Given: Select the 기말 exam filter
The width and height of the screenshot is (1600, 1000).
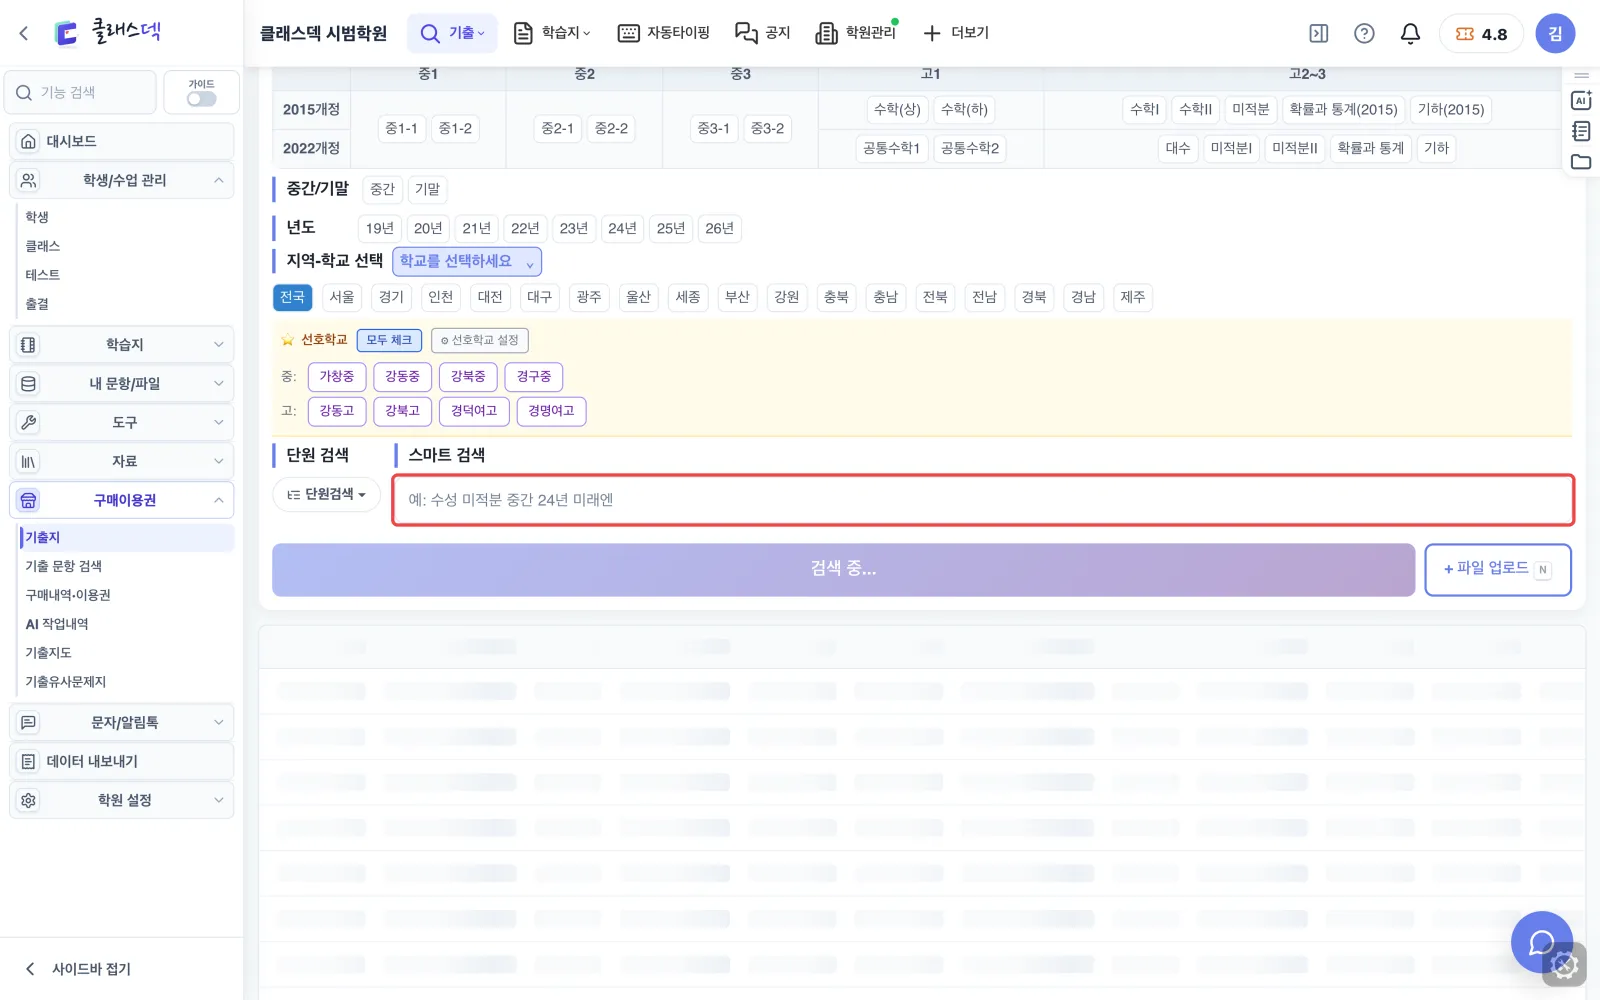Looking at the screenshot, I should (428, 189).
